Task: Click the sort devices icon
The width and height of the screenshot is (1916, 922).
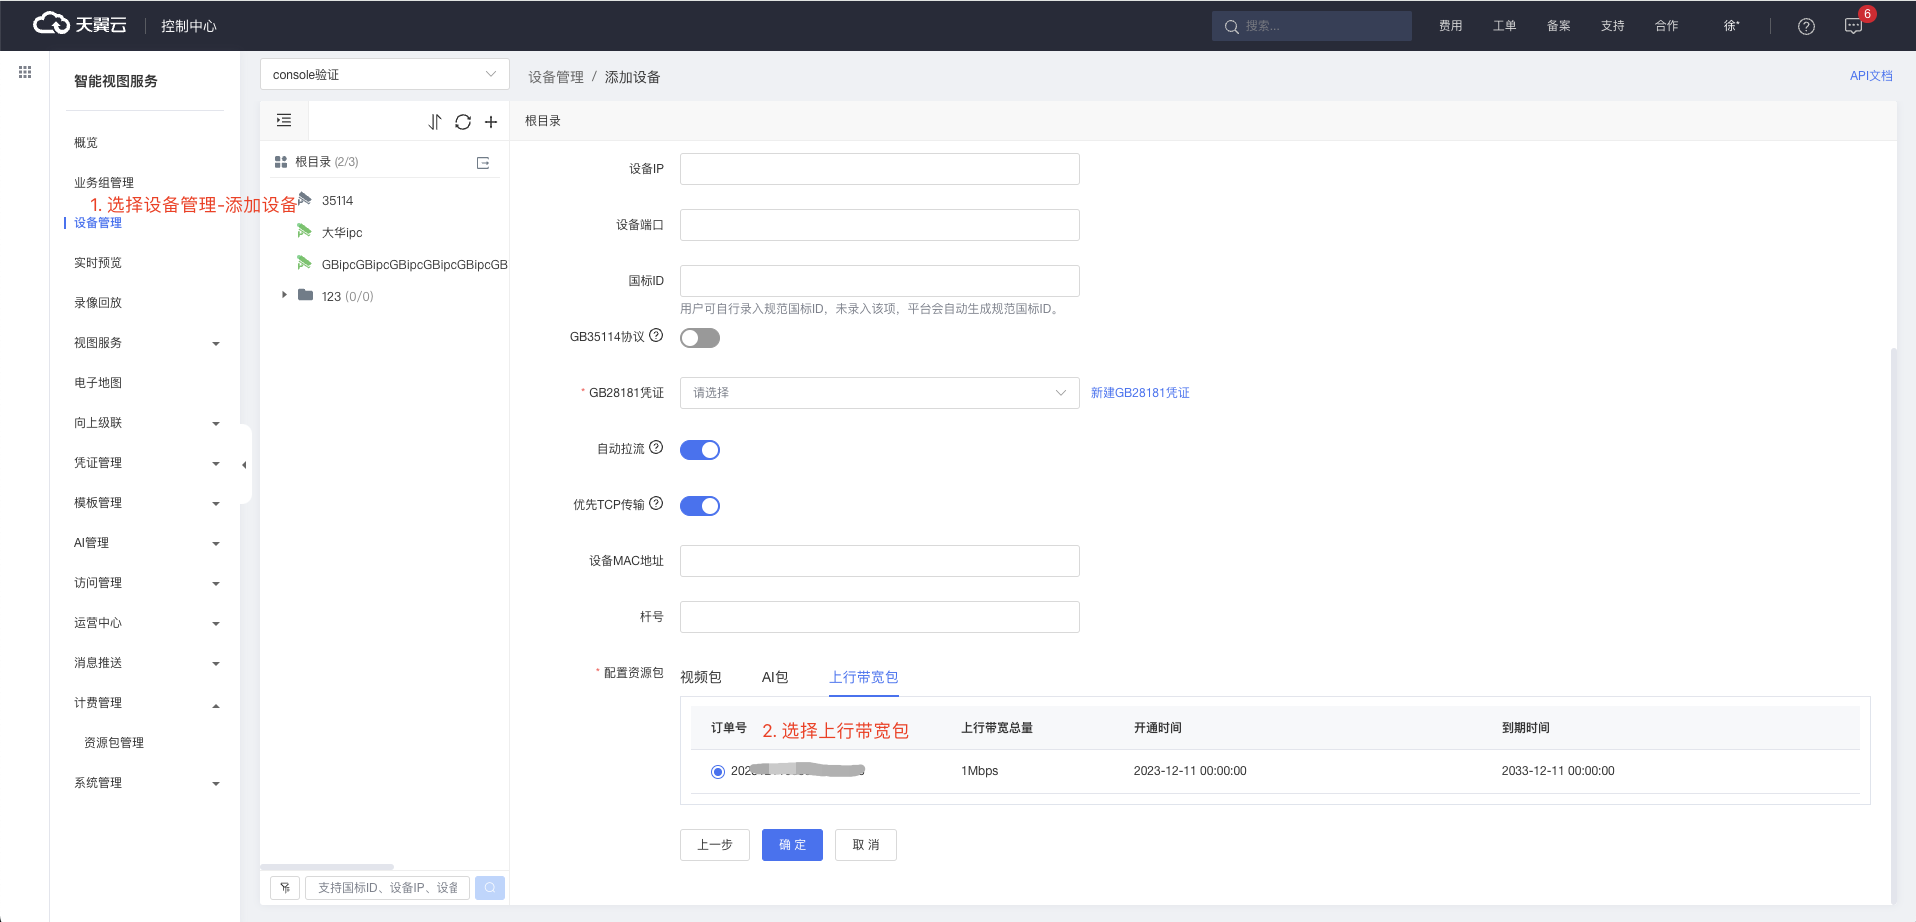Action: coord(434,122)
